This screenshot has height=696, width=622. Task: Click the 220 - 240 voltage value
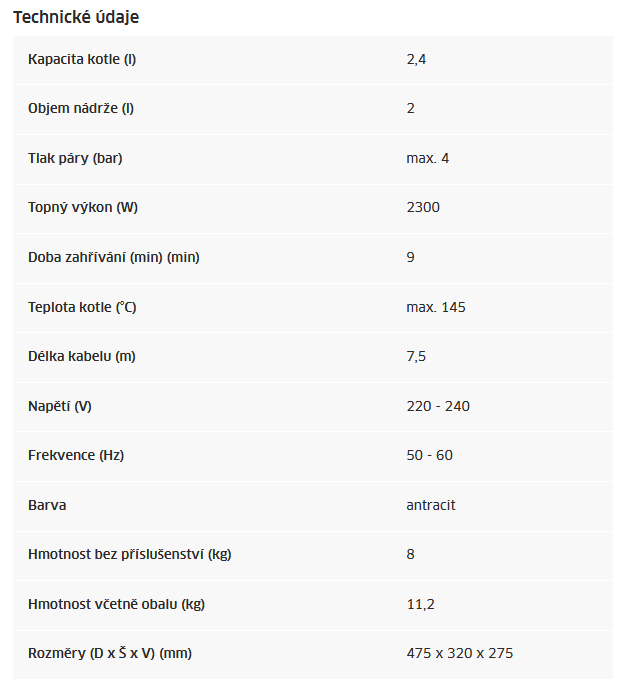[438, 406]
